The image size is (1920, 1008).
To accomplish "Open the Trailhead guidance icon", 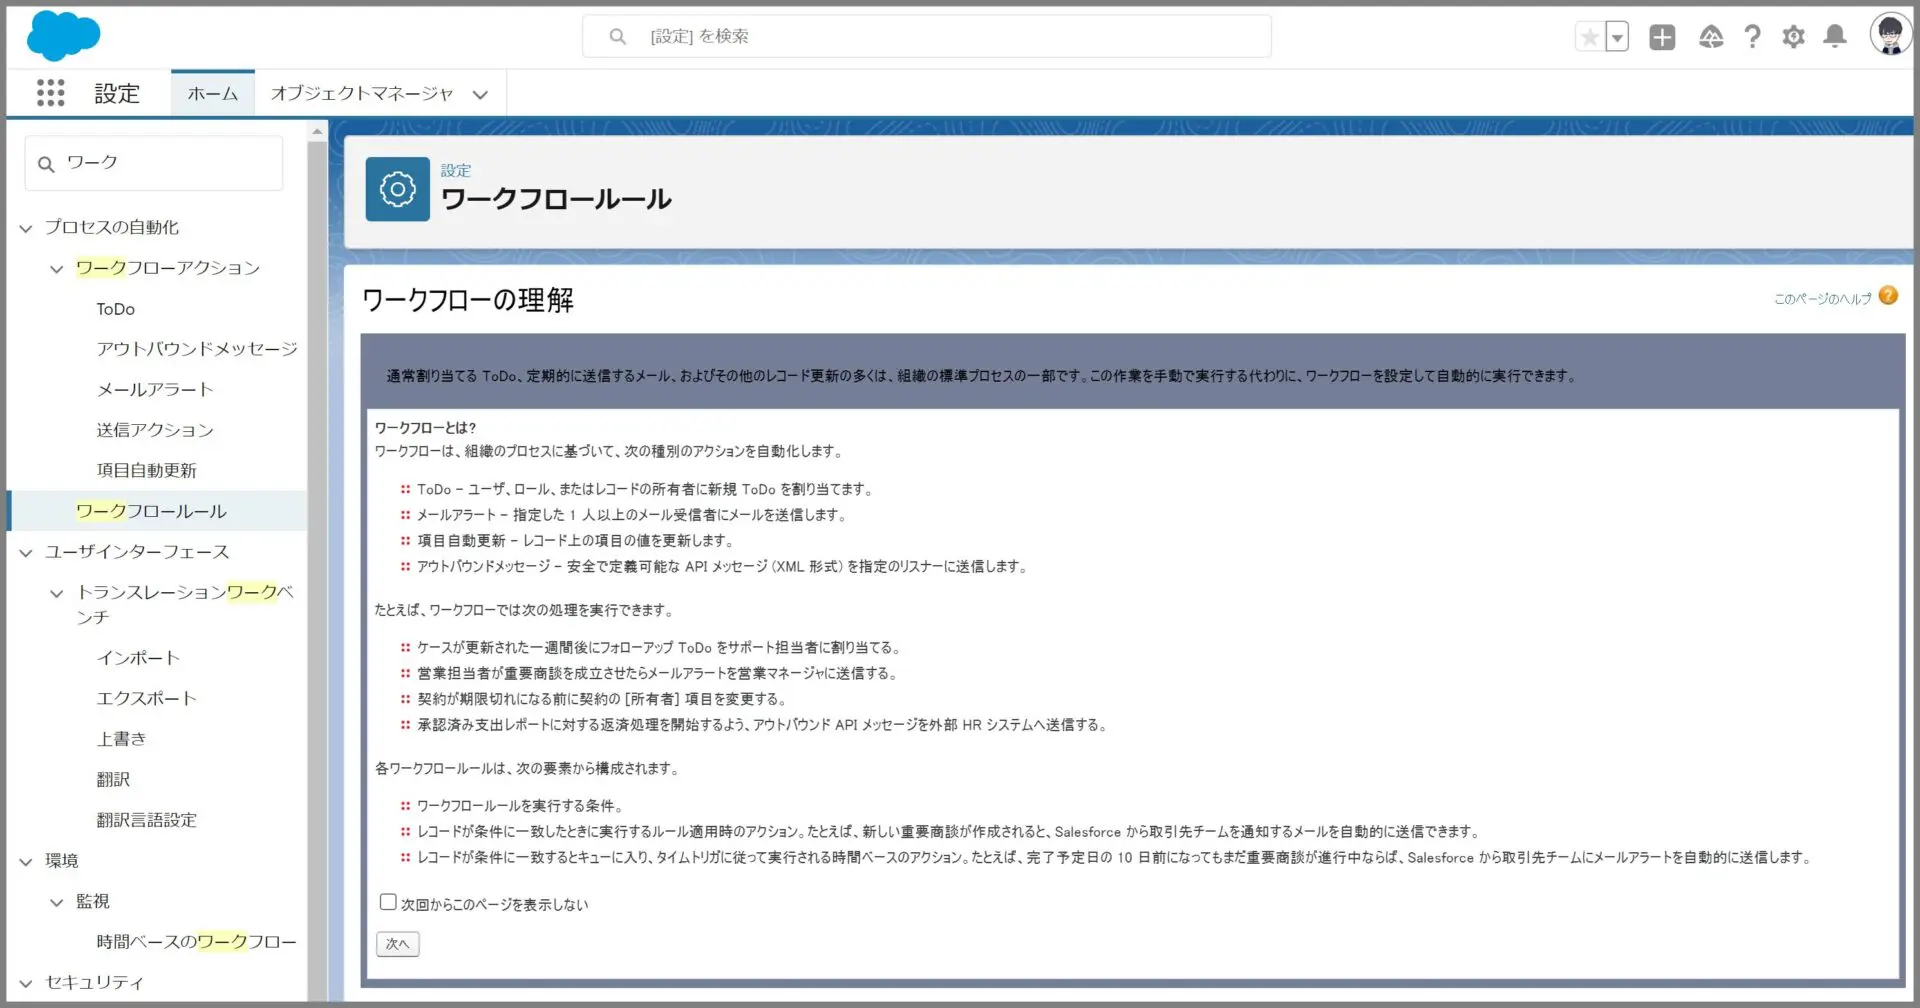I will [1710, 37].
